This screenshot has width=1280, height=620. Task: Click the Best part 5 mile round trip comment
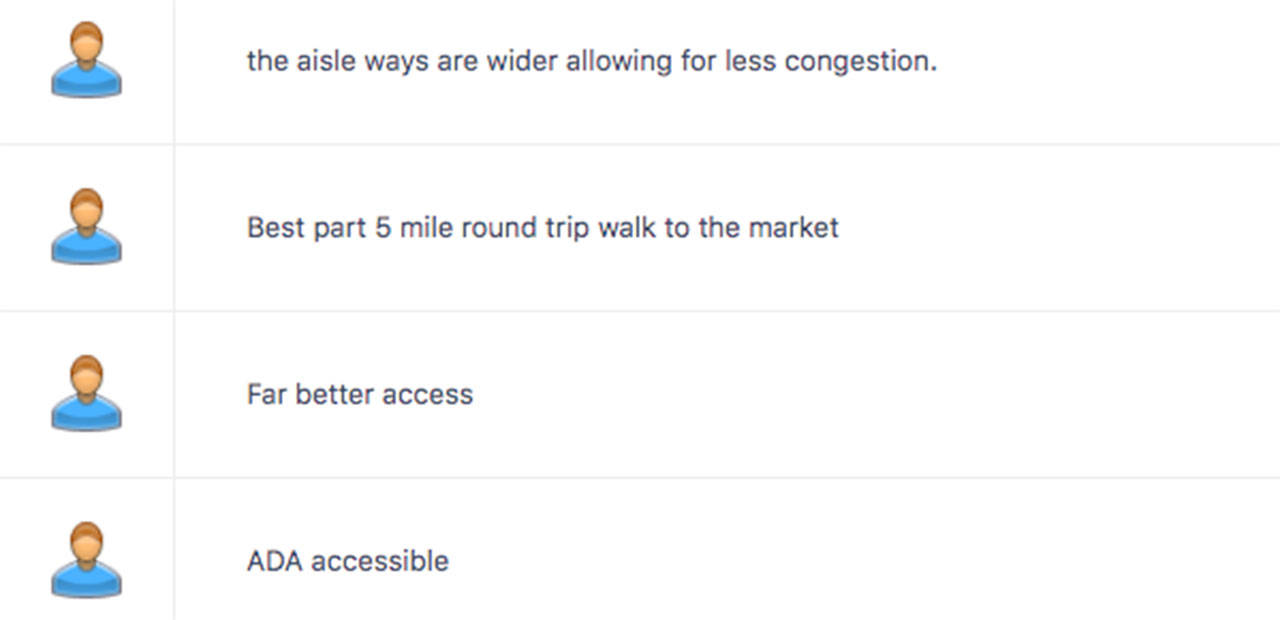[x=543, y=228]
